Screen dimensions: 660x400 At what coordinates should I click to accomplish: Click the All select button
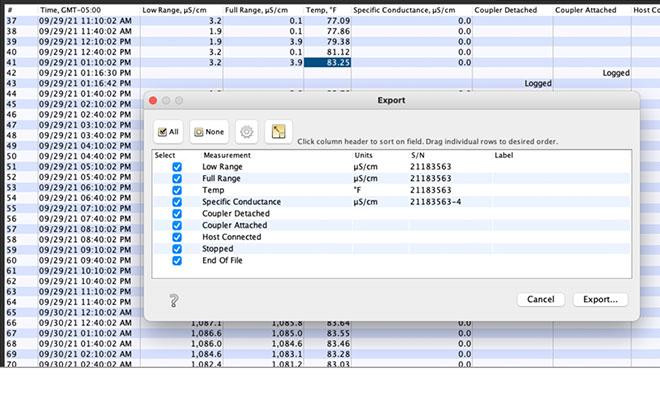169,132
